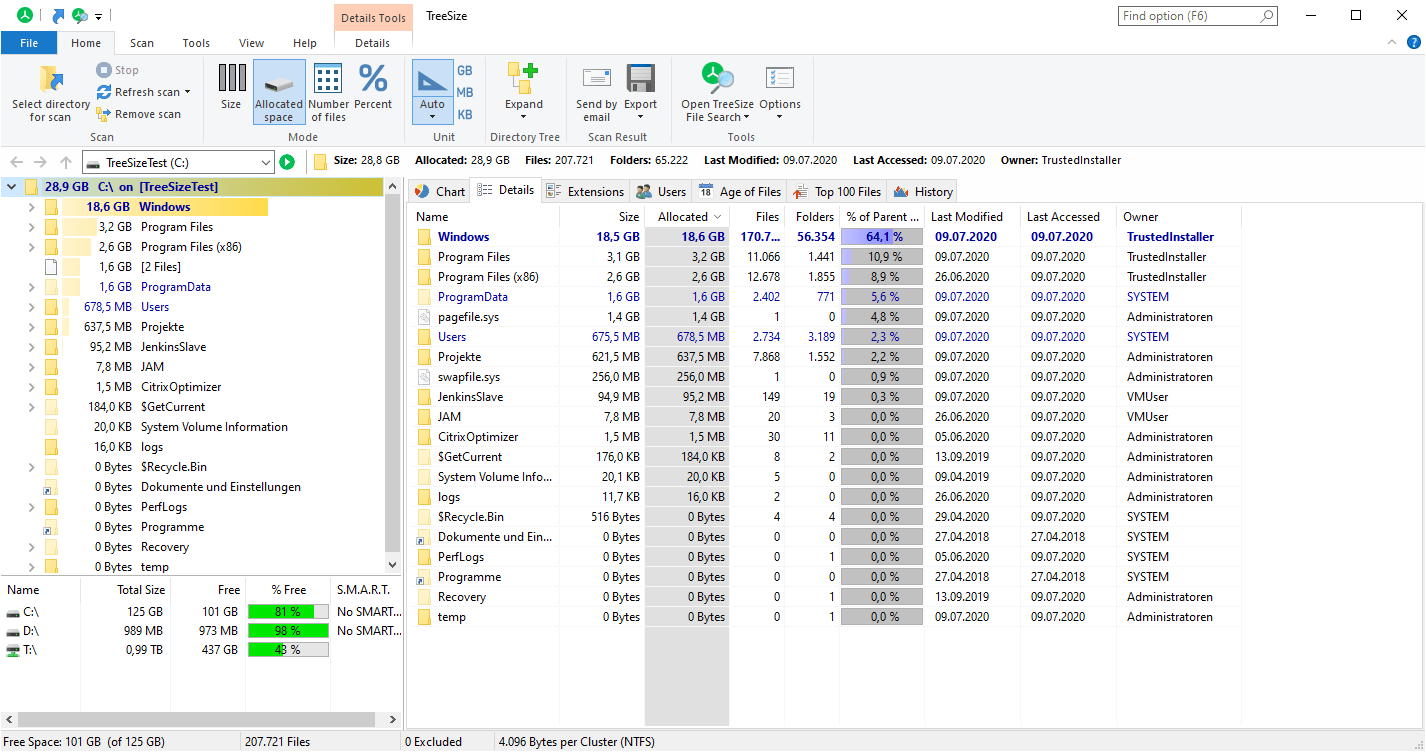Viewport: 1426px width, 752px height.
Task: Expand the Windows folder in tree
Action: 31,207
